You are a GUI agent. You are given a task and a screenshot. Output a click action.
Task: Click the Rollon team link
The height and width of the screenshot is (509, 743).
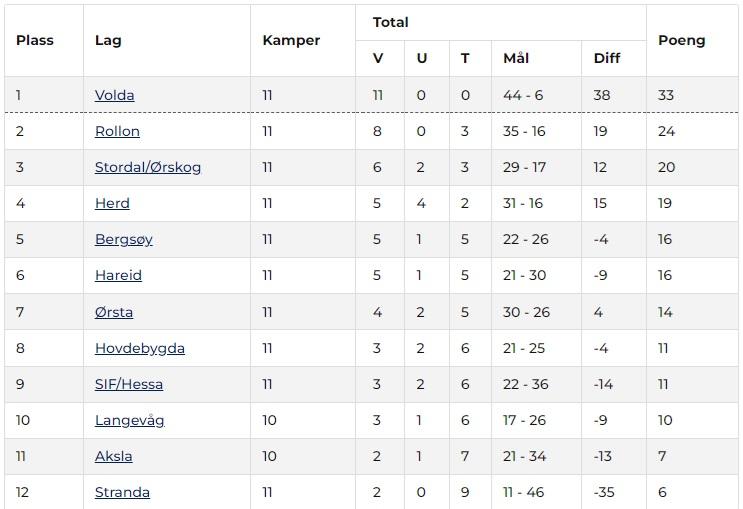coord(117,131)
